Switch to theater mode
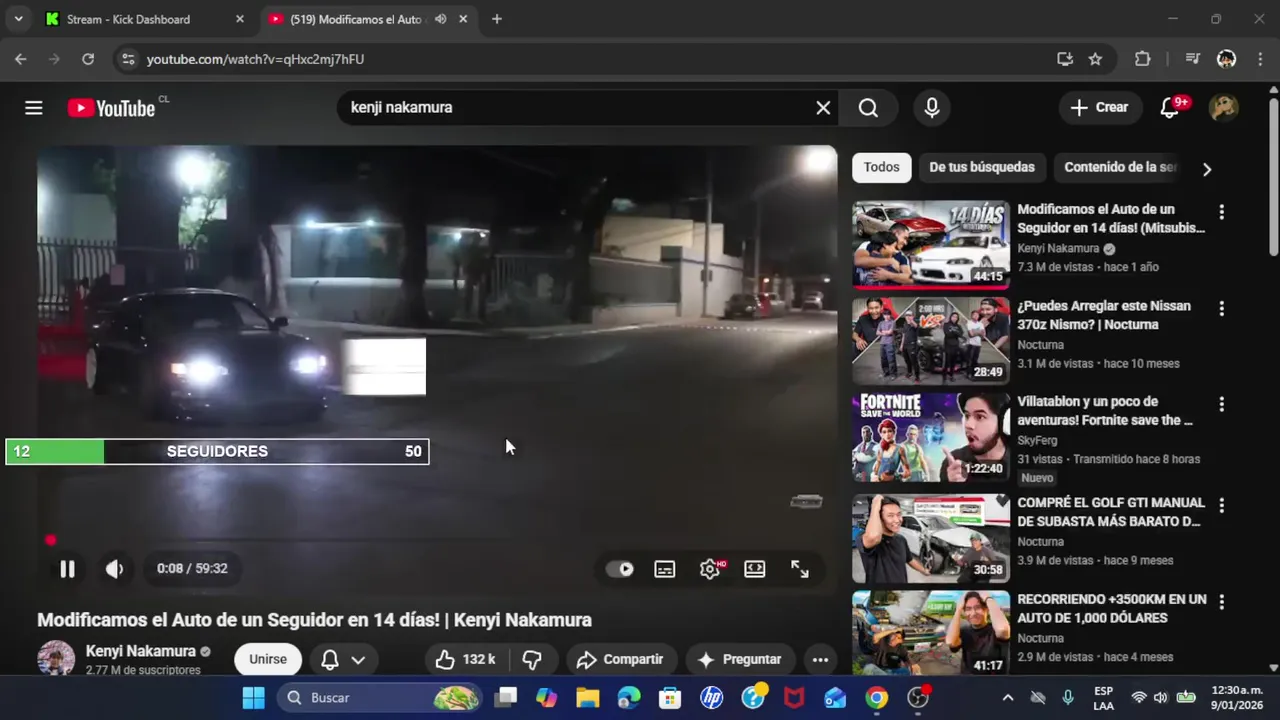Image resolution: width=1280 pixels, height=720 pixels. (x=755, y=569)
